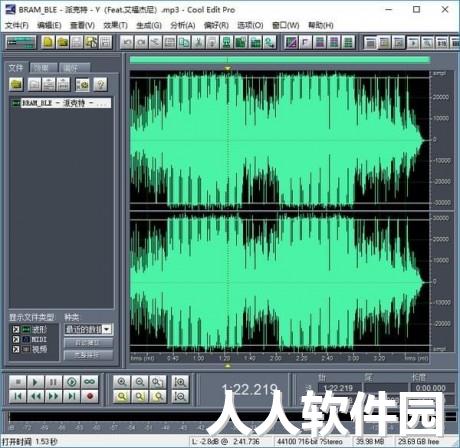Click the red Record button
This screenshot has height=448, width=460.
coord(90,396)
